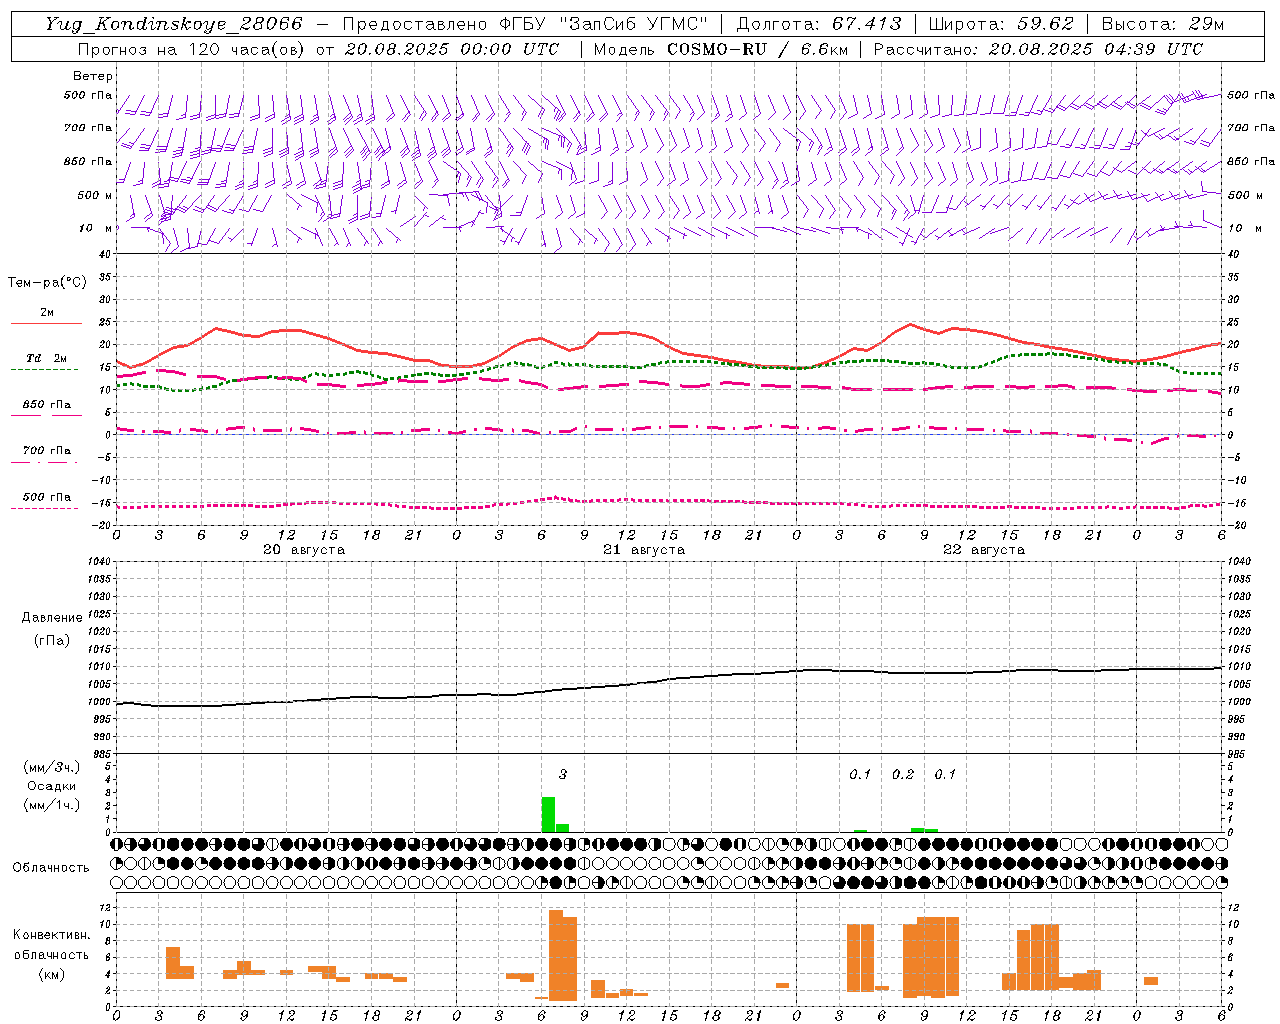
Task: Click the '20 августа' date label
Action: pyautogui.click(x=304, y=550)
